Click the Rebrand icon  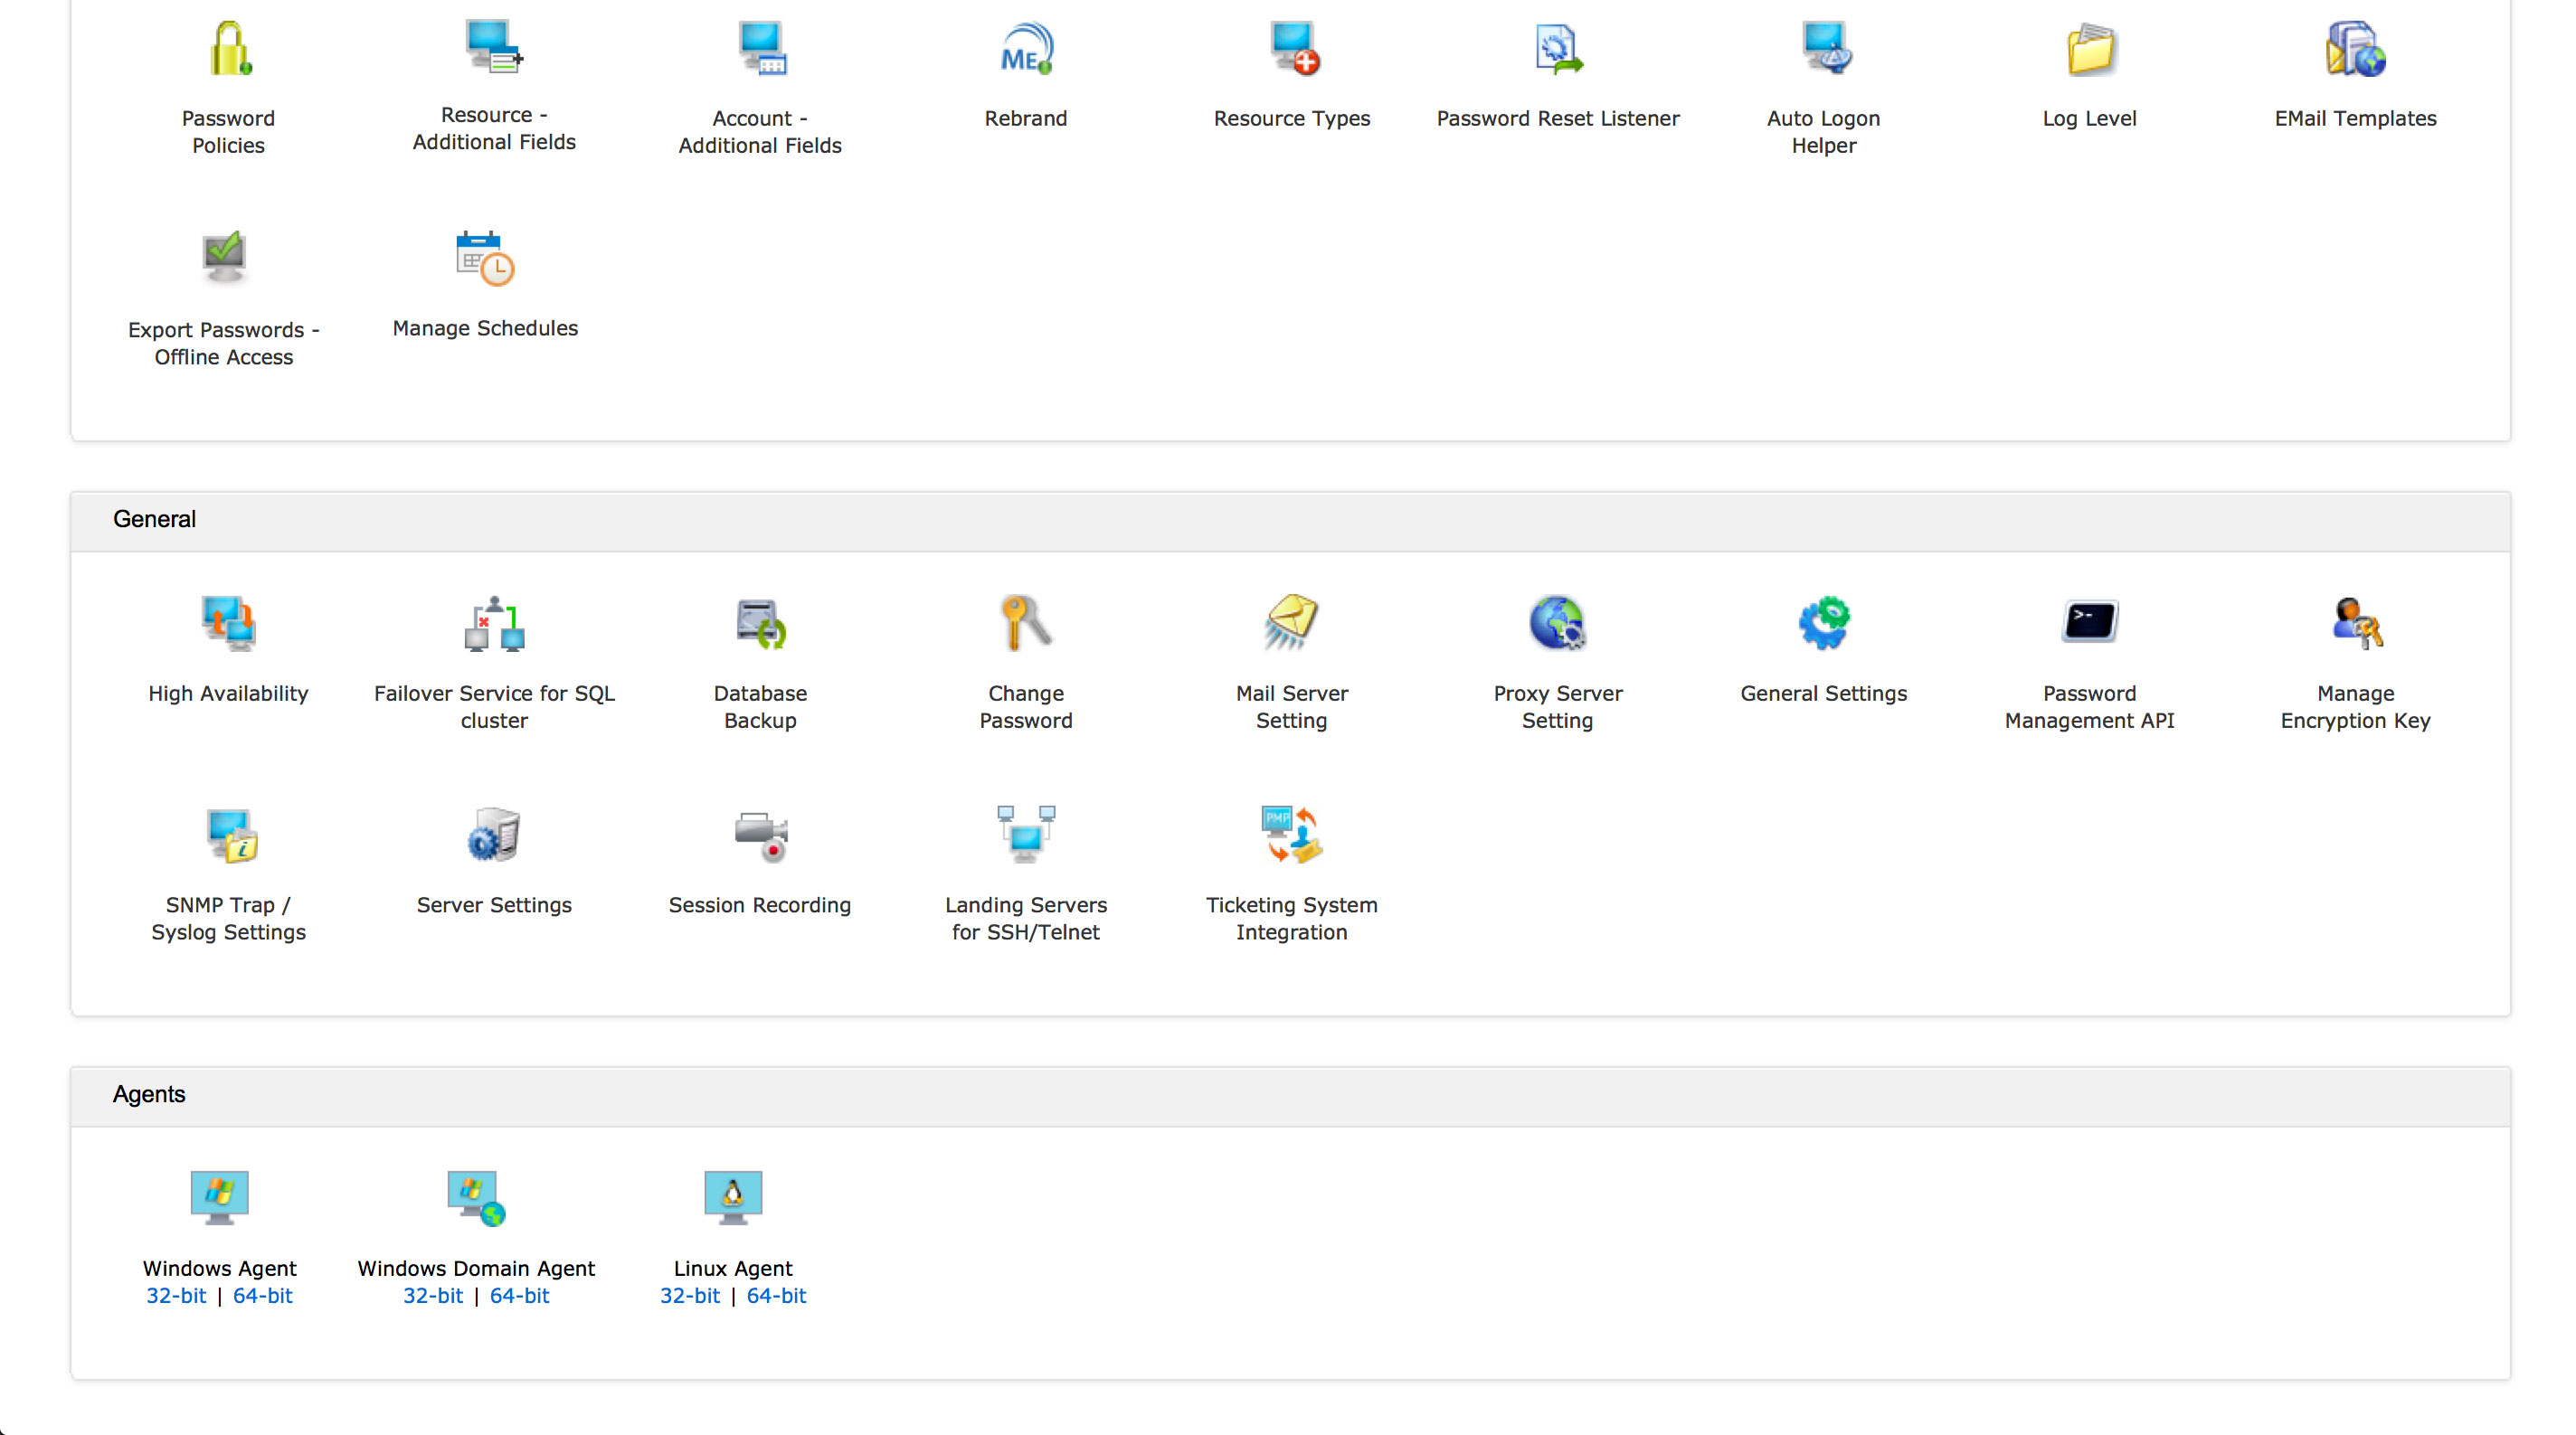coord(1026,50)
